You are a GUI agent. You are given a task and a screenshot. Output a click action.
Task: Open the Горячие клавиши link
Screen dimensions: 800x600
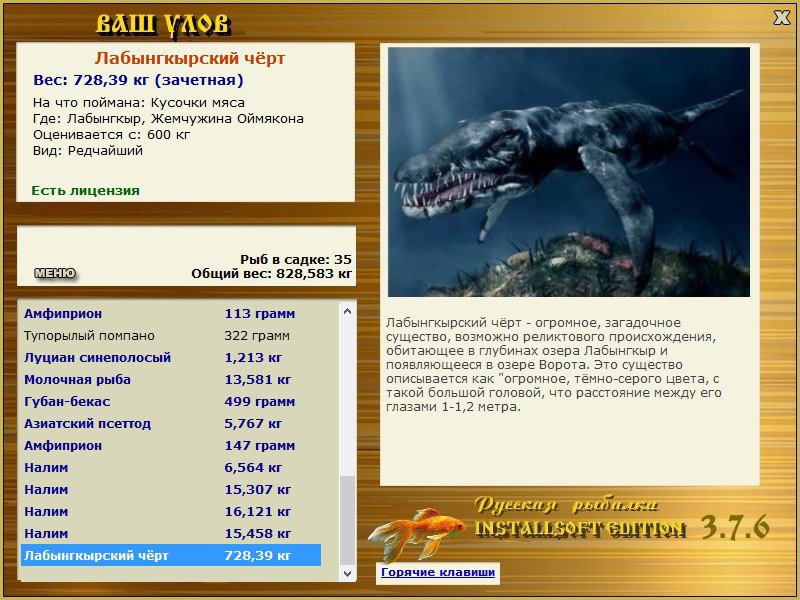pos(438,572)
